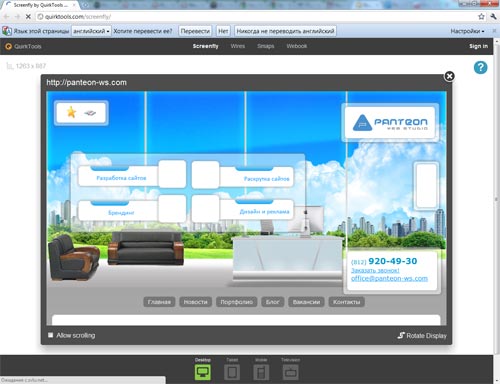Click the Никогда не переводить английский button
Screen dimensions: 500x384
tap(285, 31)
